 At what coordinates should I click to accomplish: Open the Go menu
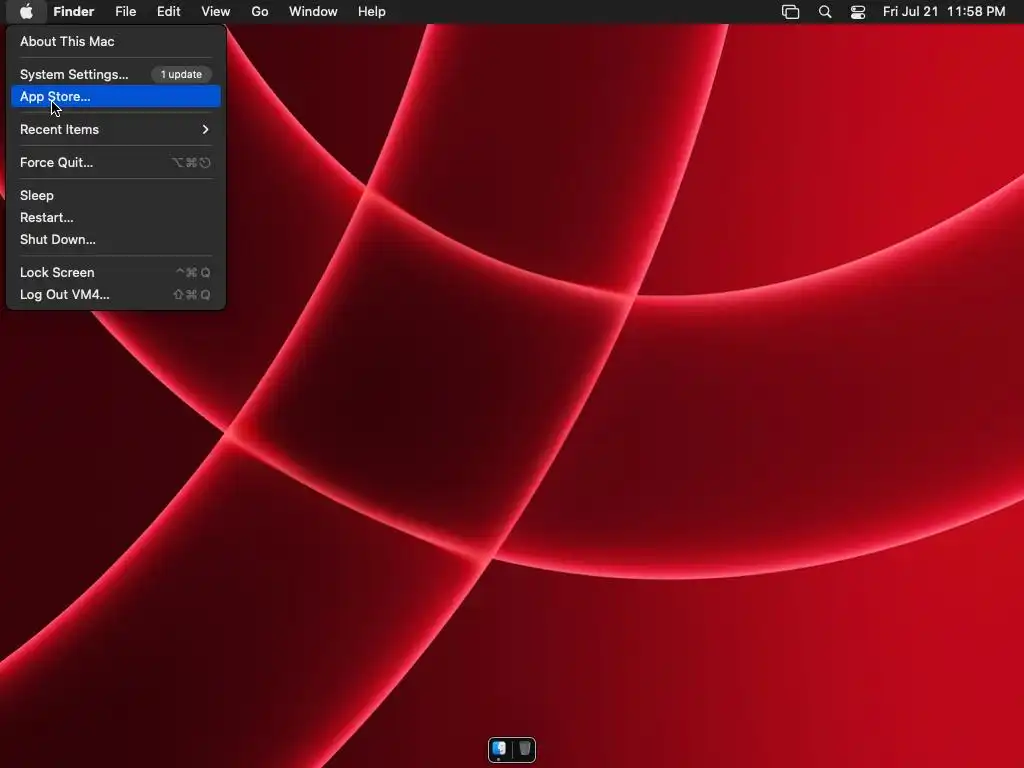tap(260, 12)
